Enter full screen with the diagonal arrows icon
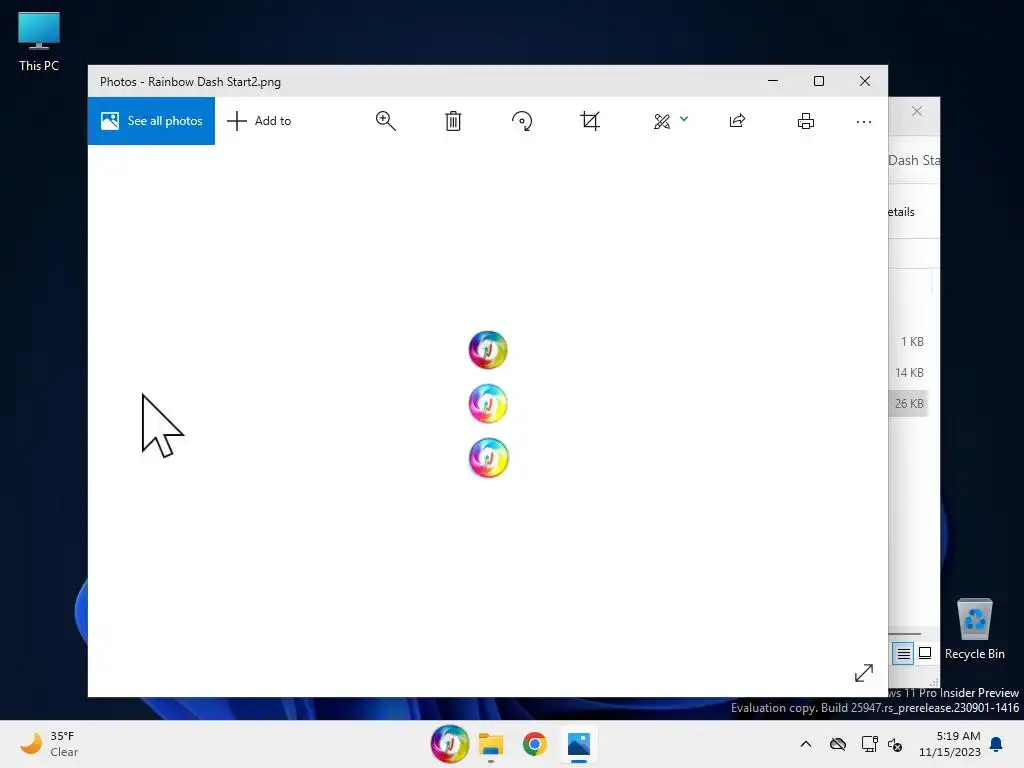The height and width of the screenshot is (768, 1024). [x=863, y=673]
